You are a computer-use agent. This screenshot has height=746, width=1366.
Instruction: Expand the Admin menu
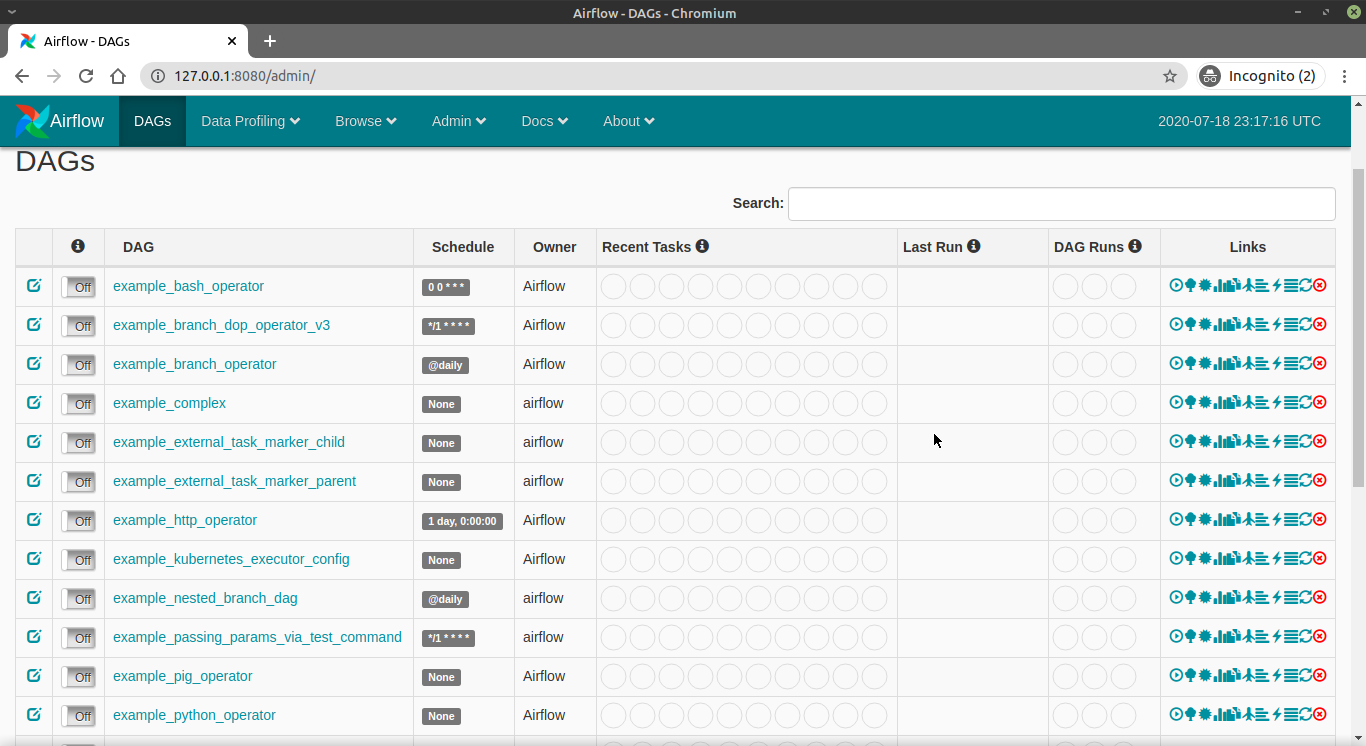(458, 121)
